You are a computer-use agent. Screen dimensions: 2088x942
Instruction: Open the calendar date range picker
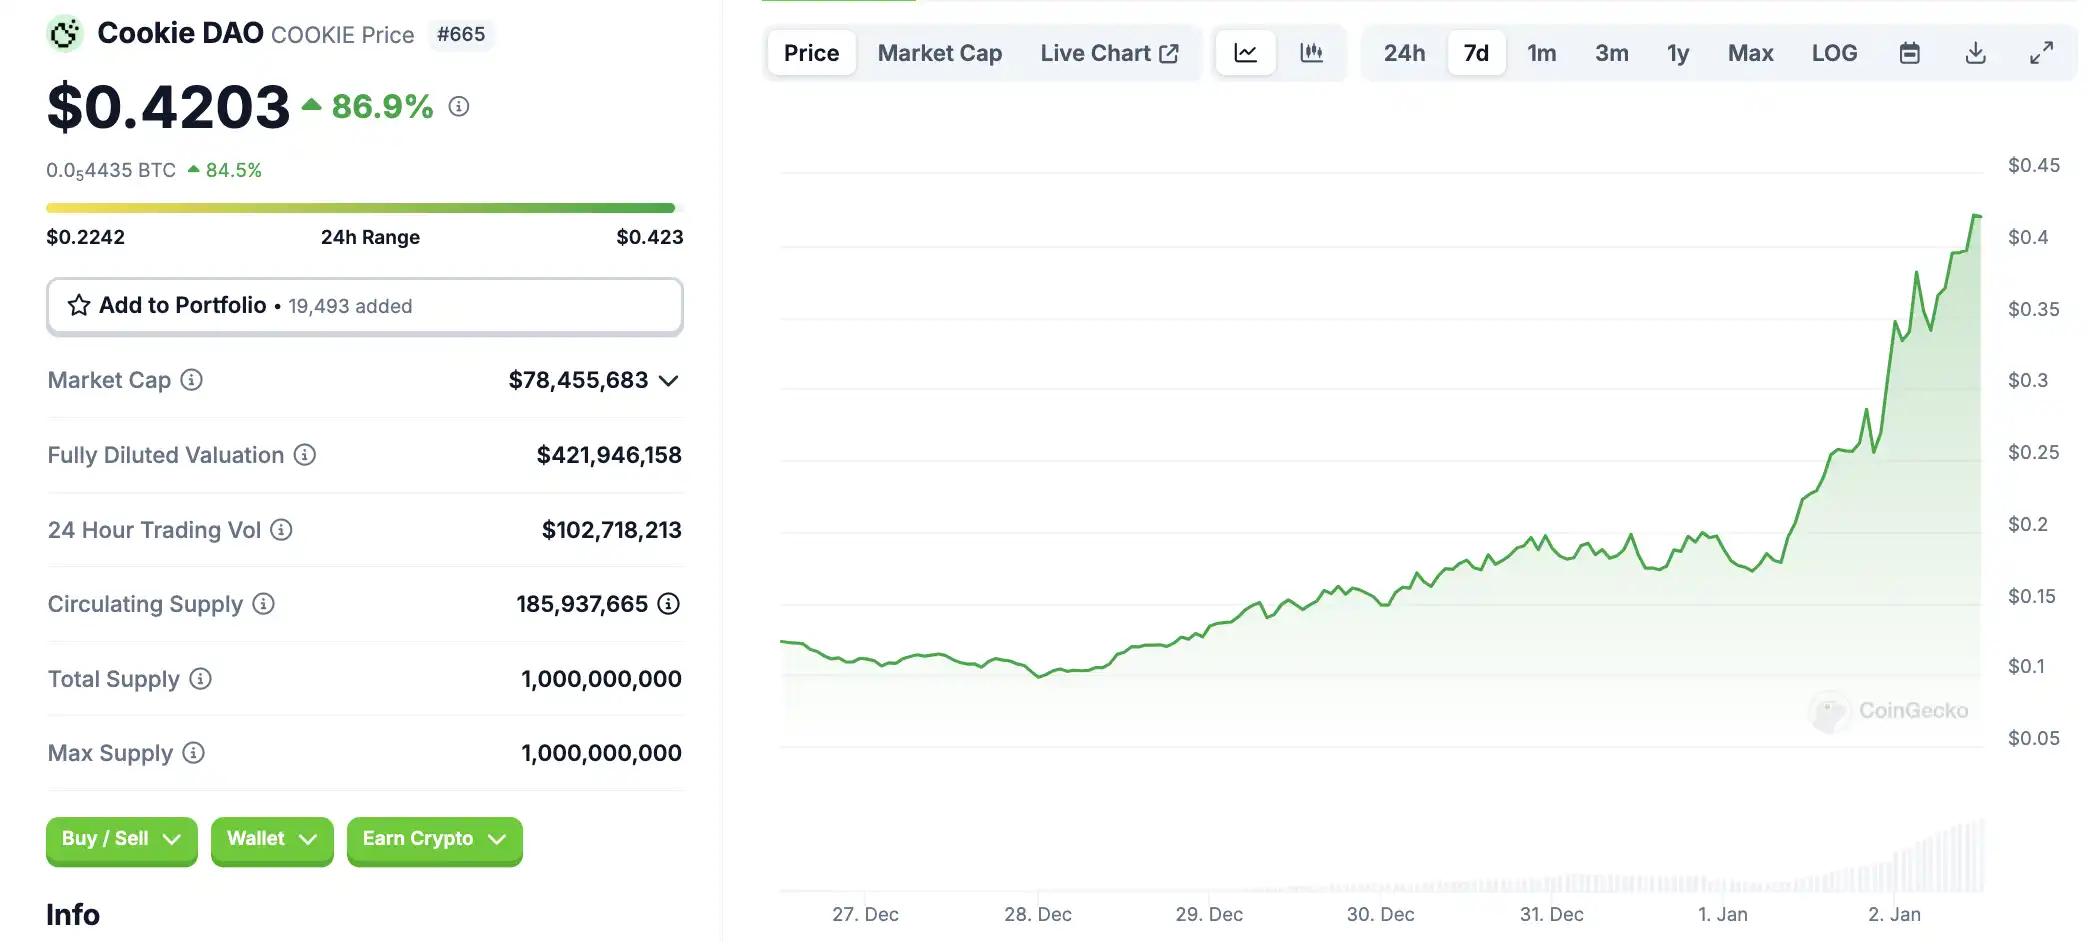(x=1909, y=53)
